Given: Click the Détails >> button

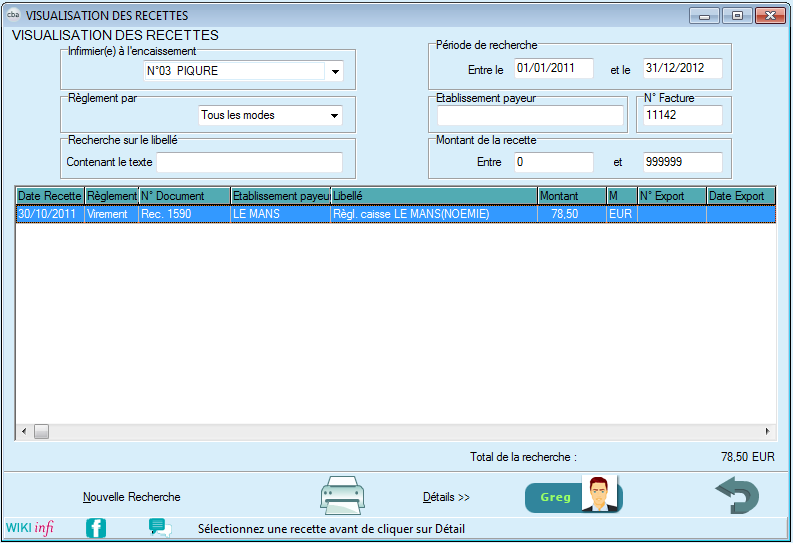Looking at the screenshot, I should 446,497.
